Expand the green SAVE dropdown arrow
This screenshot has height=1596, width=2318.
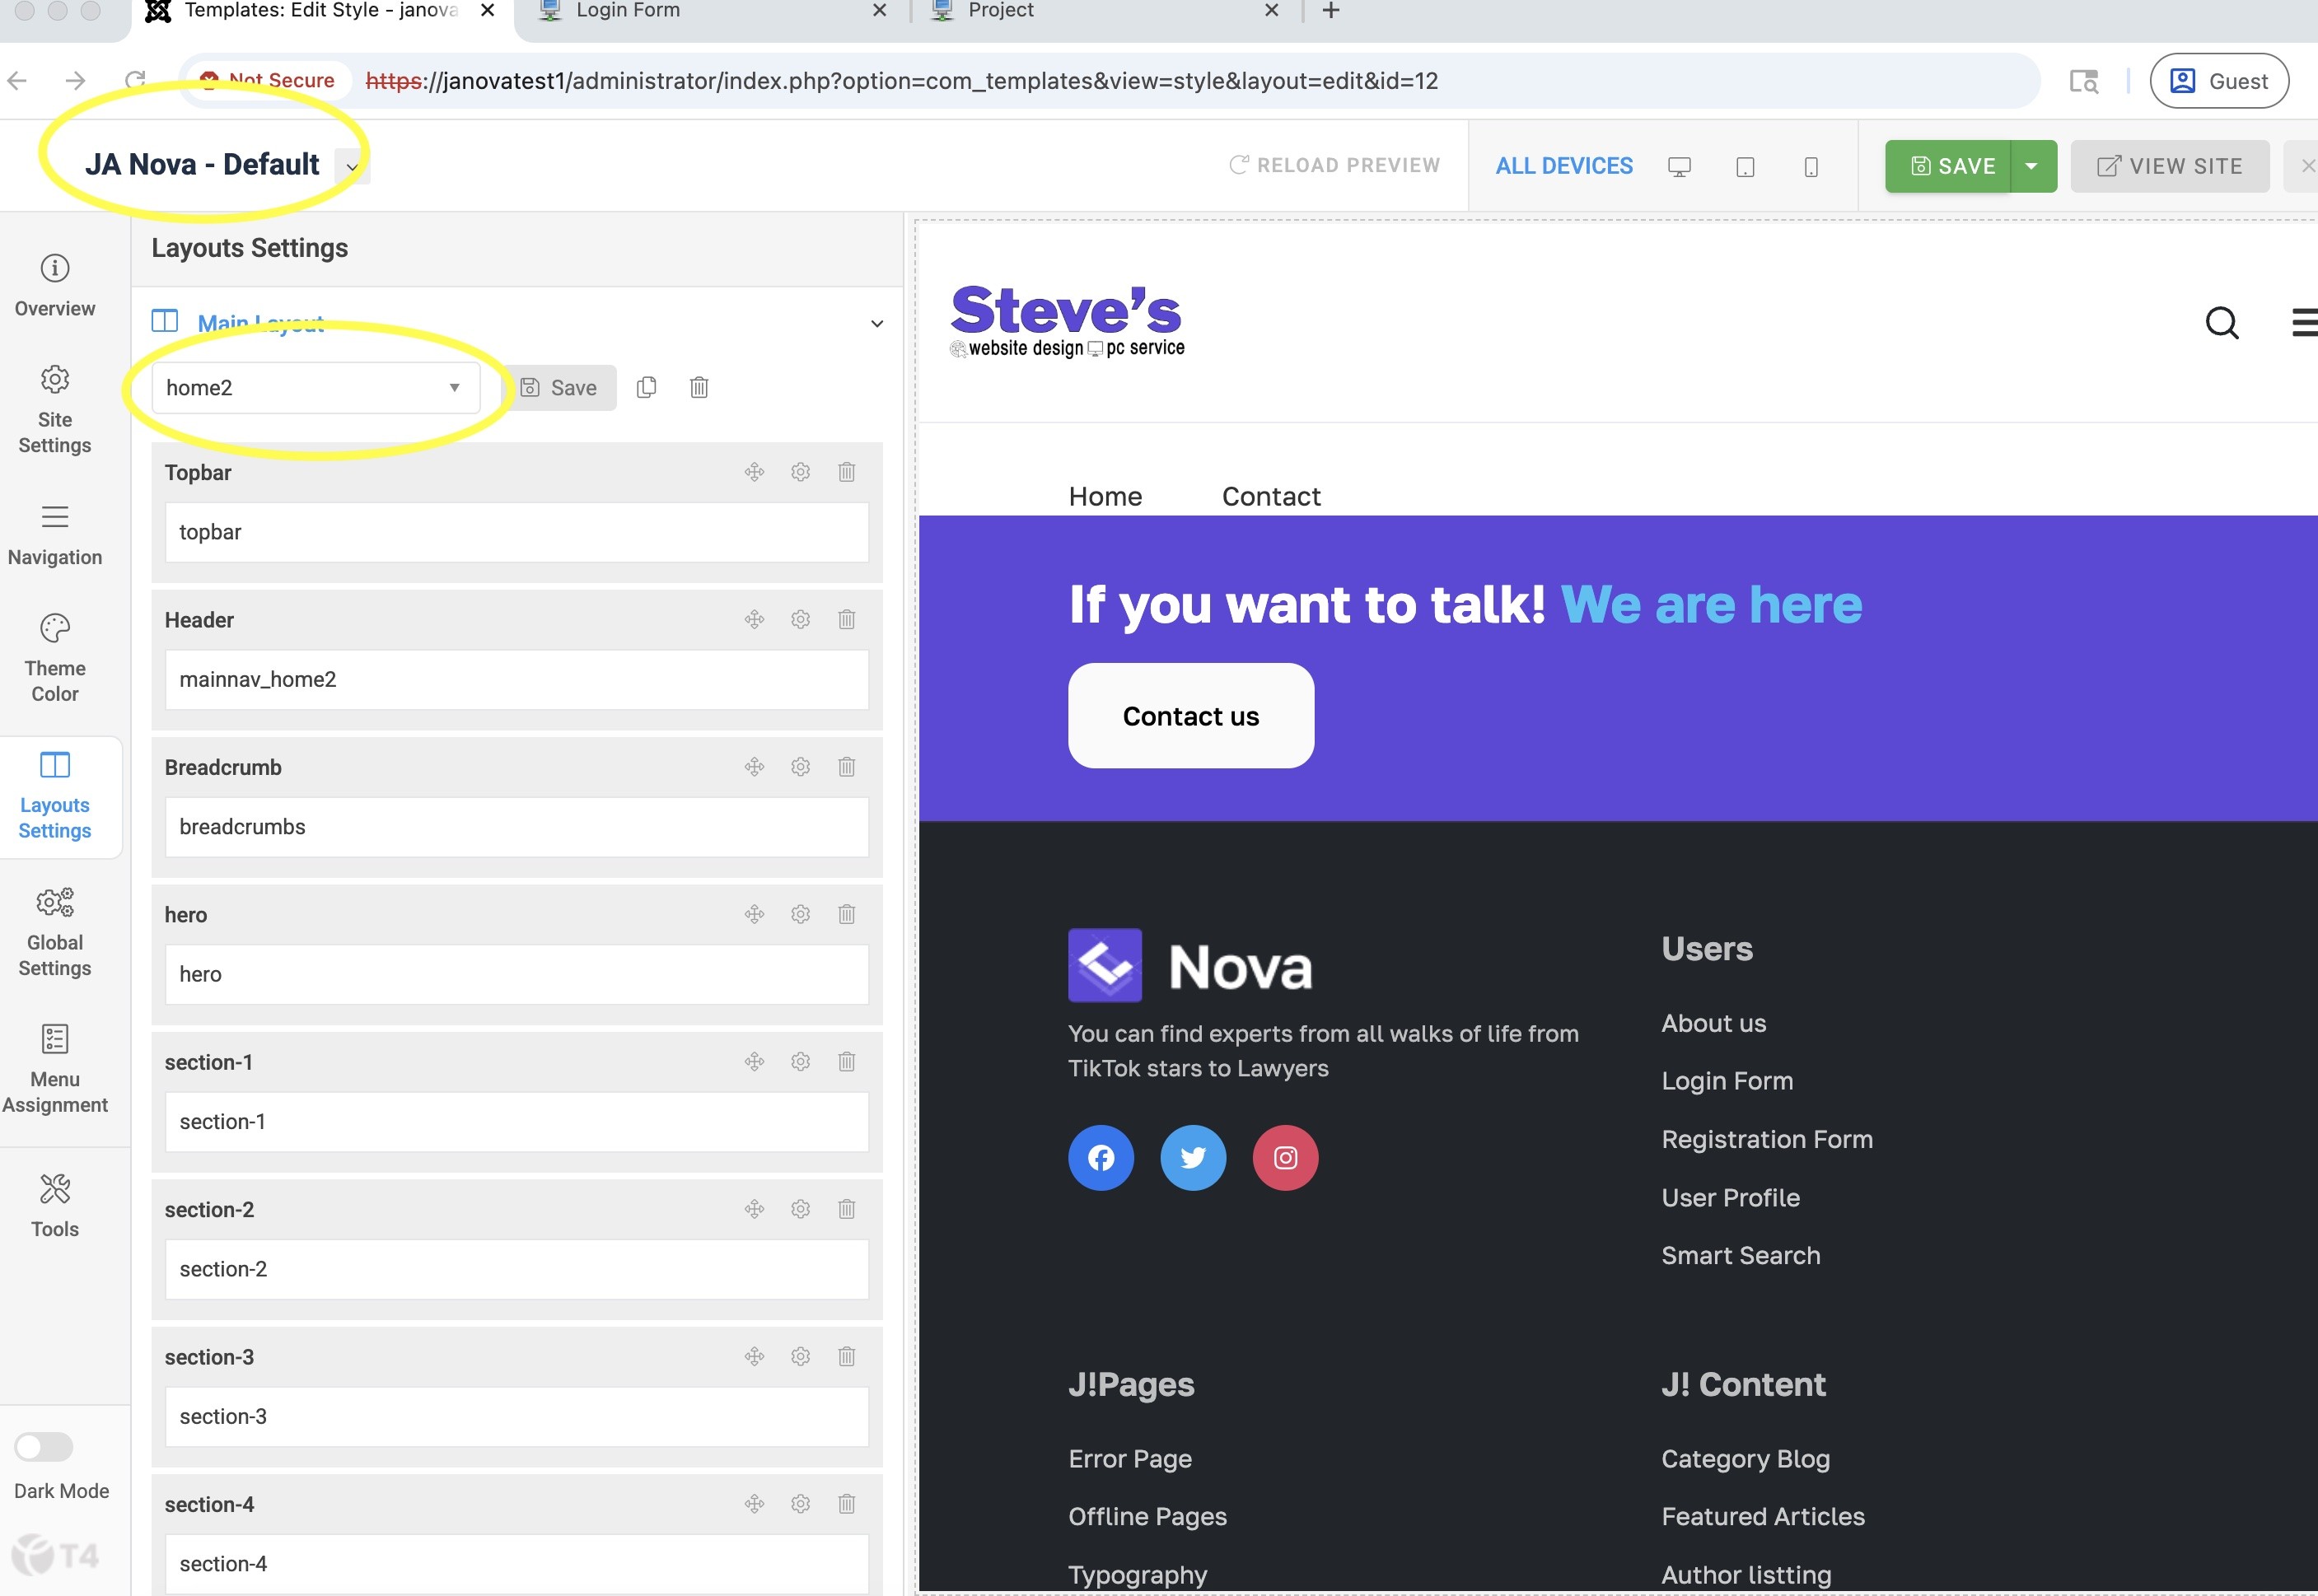(2032, 166)
